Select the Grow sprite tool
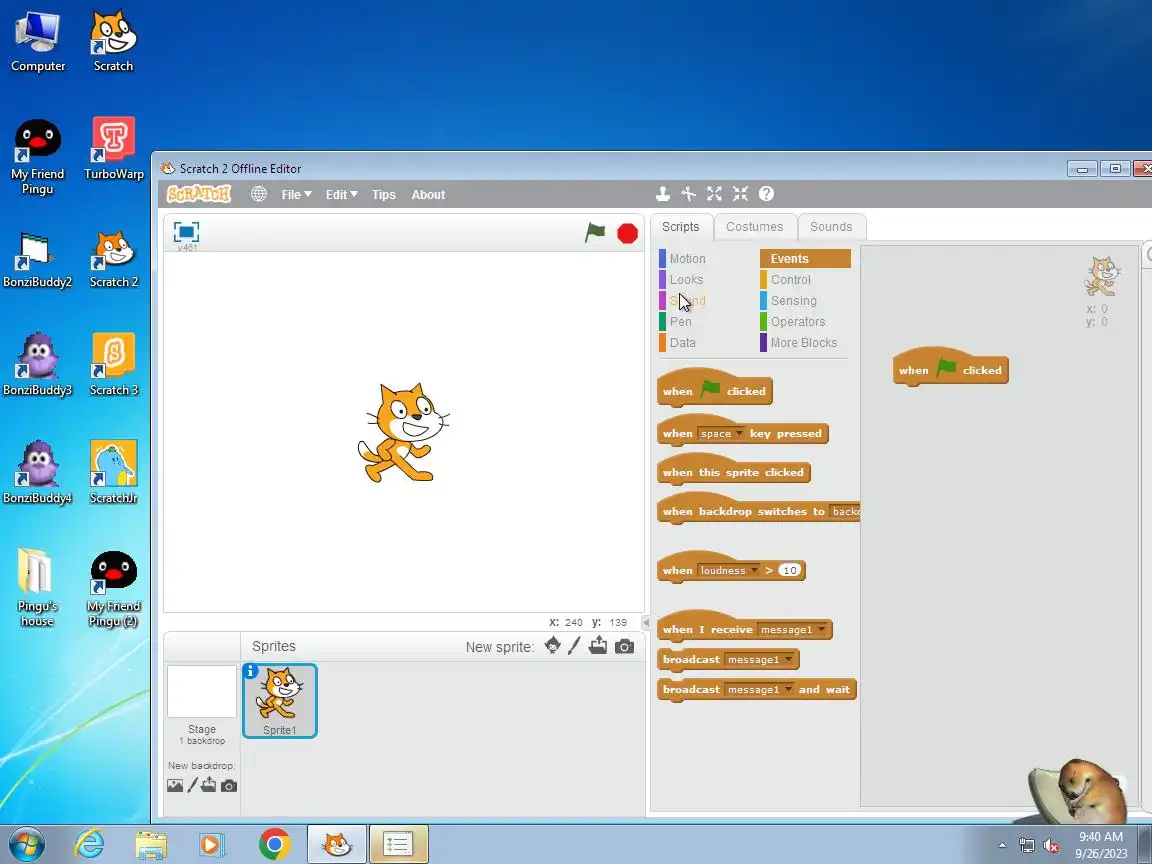Image resolution: width=1152 pixels, height=864 pixels. coord(714,194)
